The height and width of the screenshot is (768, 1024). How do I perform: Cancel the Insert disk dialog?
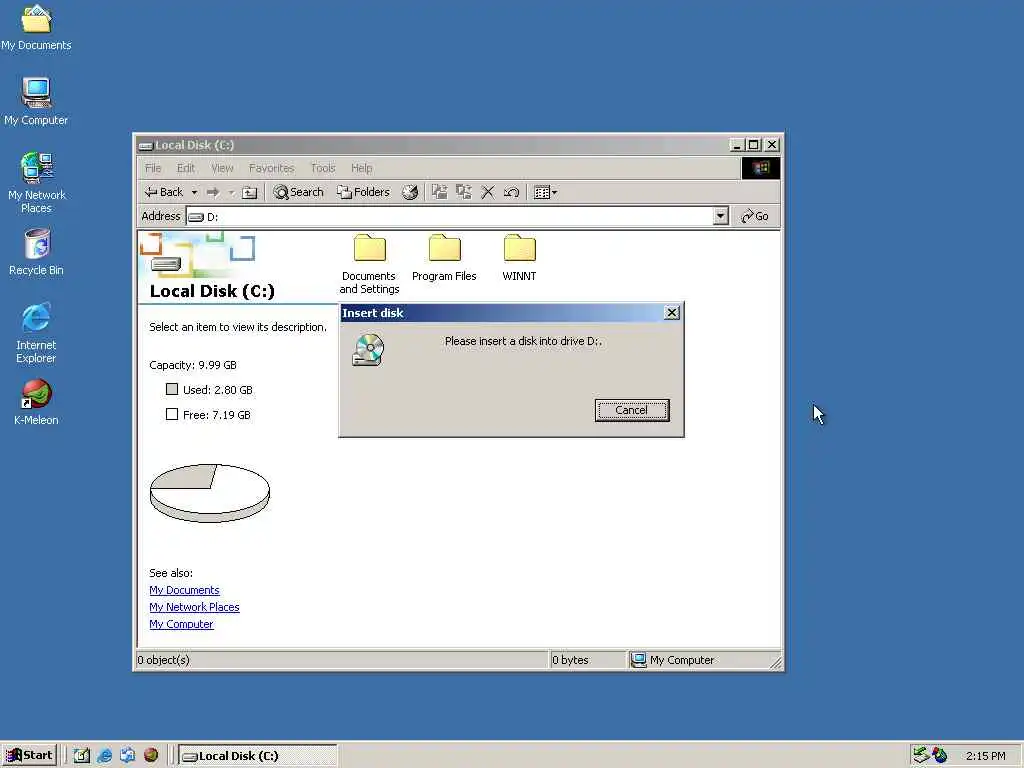tap(632, 410)
